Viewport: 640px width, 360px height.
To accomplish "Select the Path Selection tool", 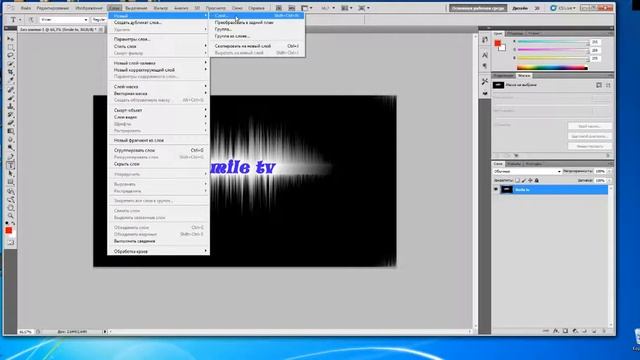I will (11, 174).
